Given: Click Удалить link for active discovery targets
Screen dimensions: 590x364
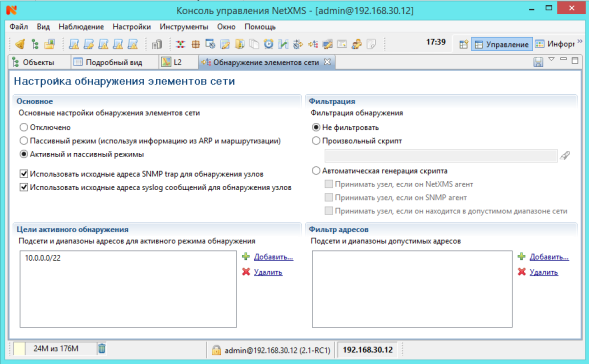Looking at the screenshot, I should 268,272.
